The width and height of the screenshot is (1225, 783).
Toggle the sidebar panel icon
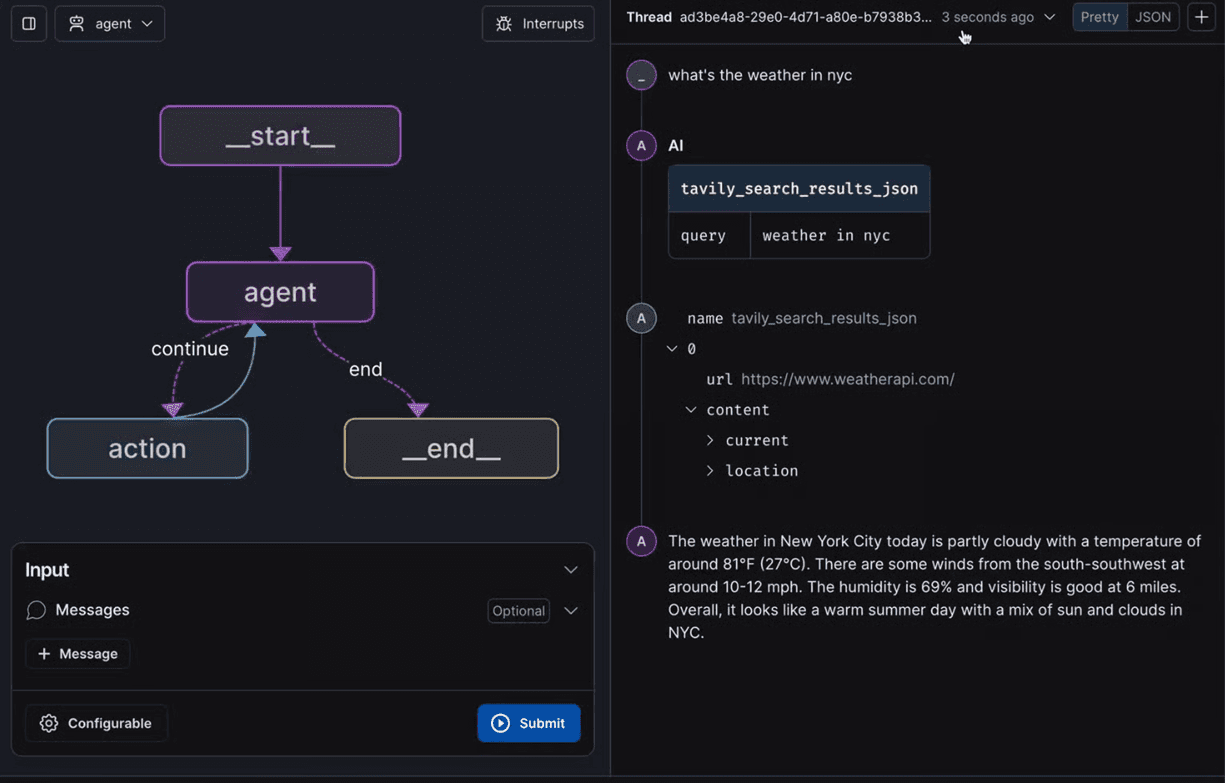(x=29, y=23)
